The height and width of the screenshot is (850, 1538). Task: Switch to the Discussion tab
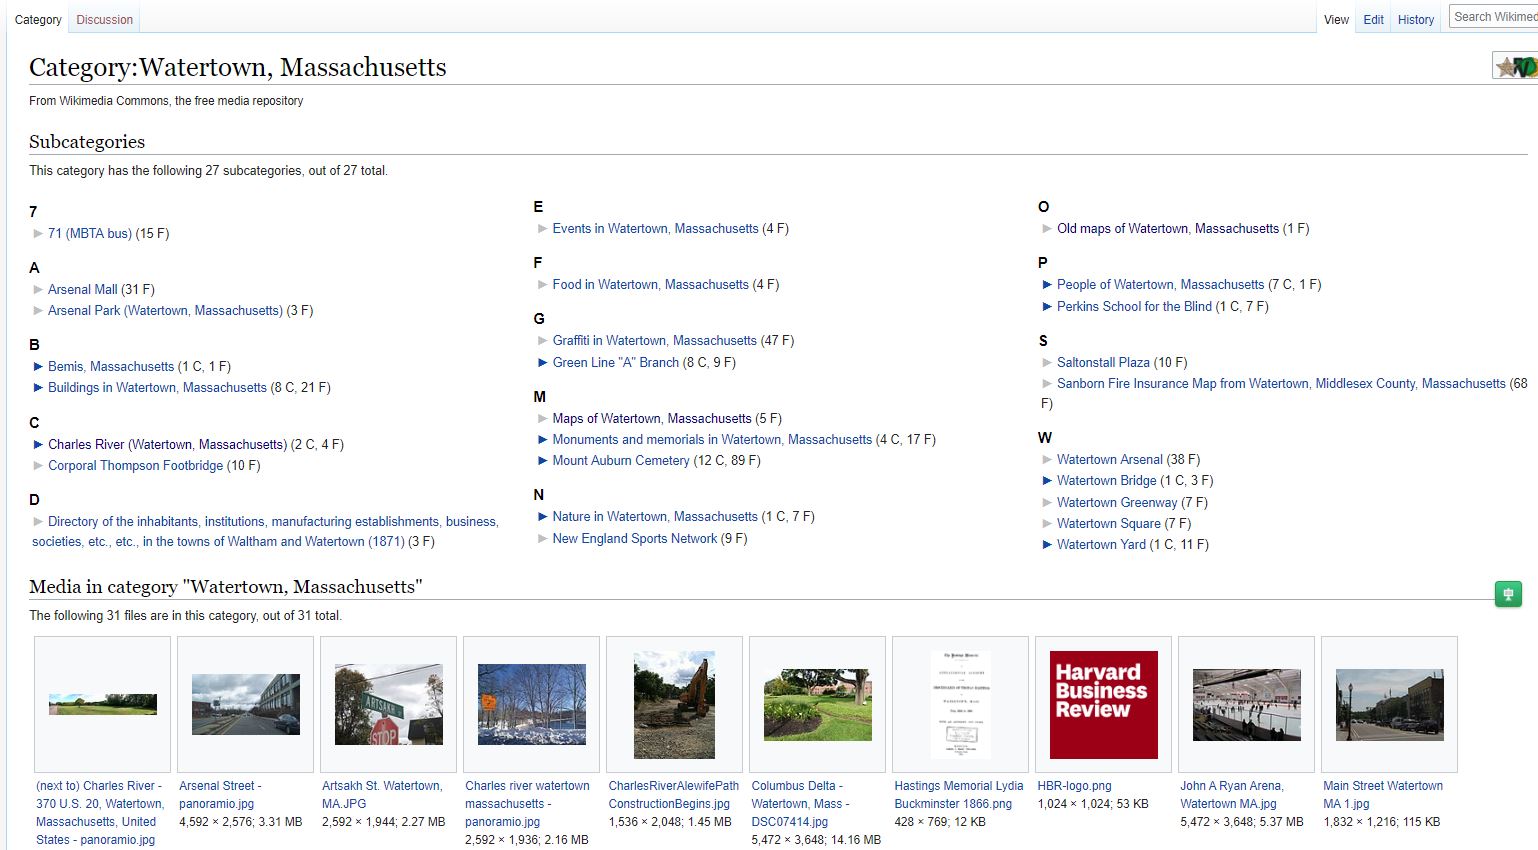(104, 19)
